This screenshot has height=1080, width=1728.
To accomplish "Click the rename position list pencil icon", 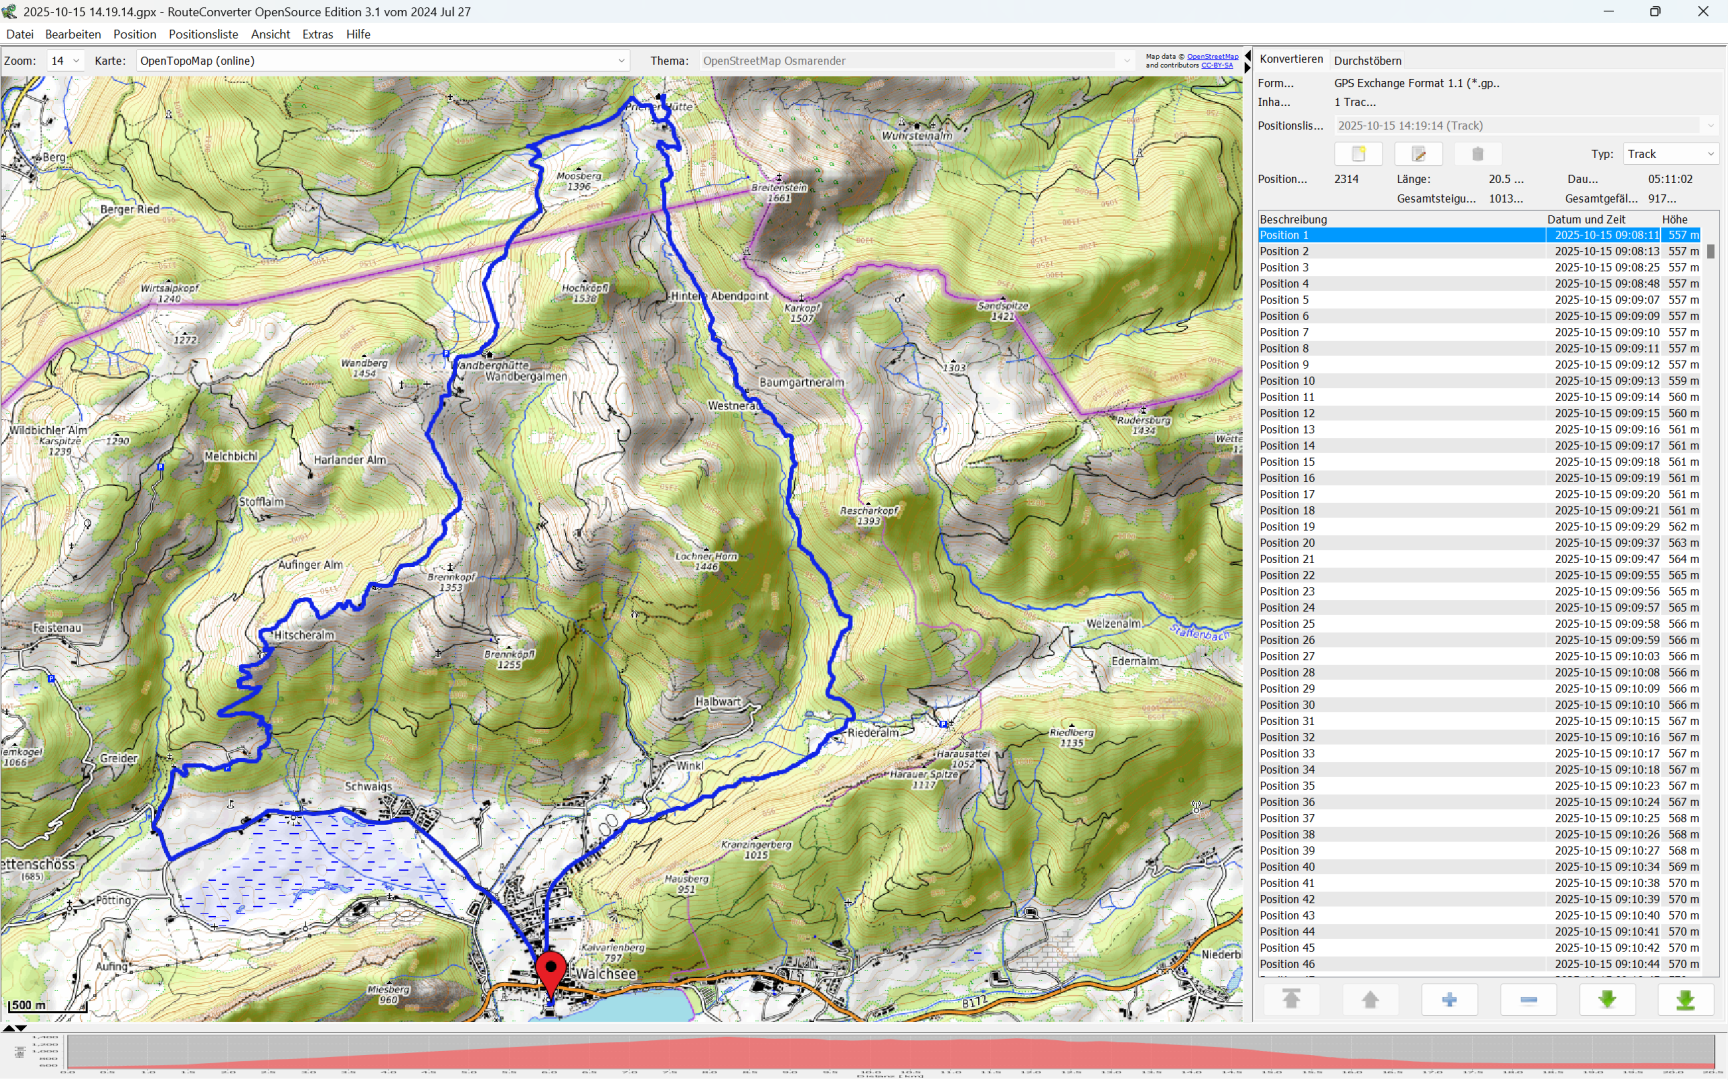I will pyautogui.click(x=1418, y=154).
